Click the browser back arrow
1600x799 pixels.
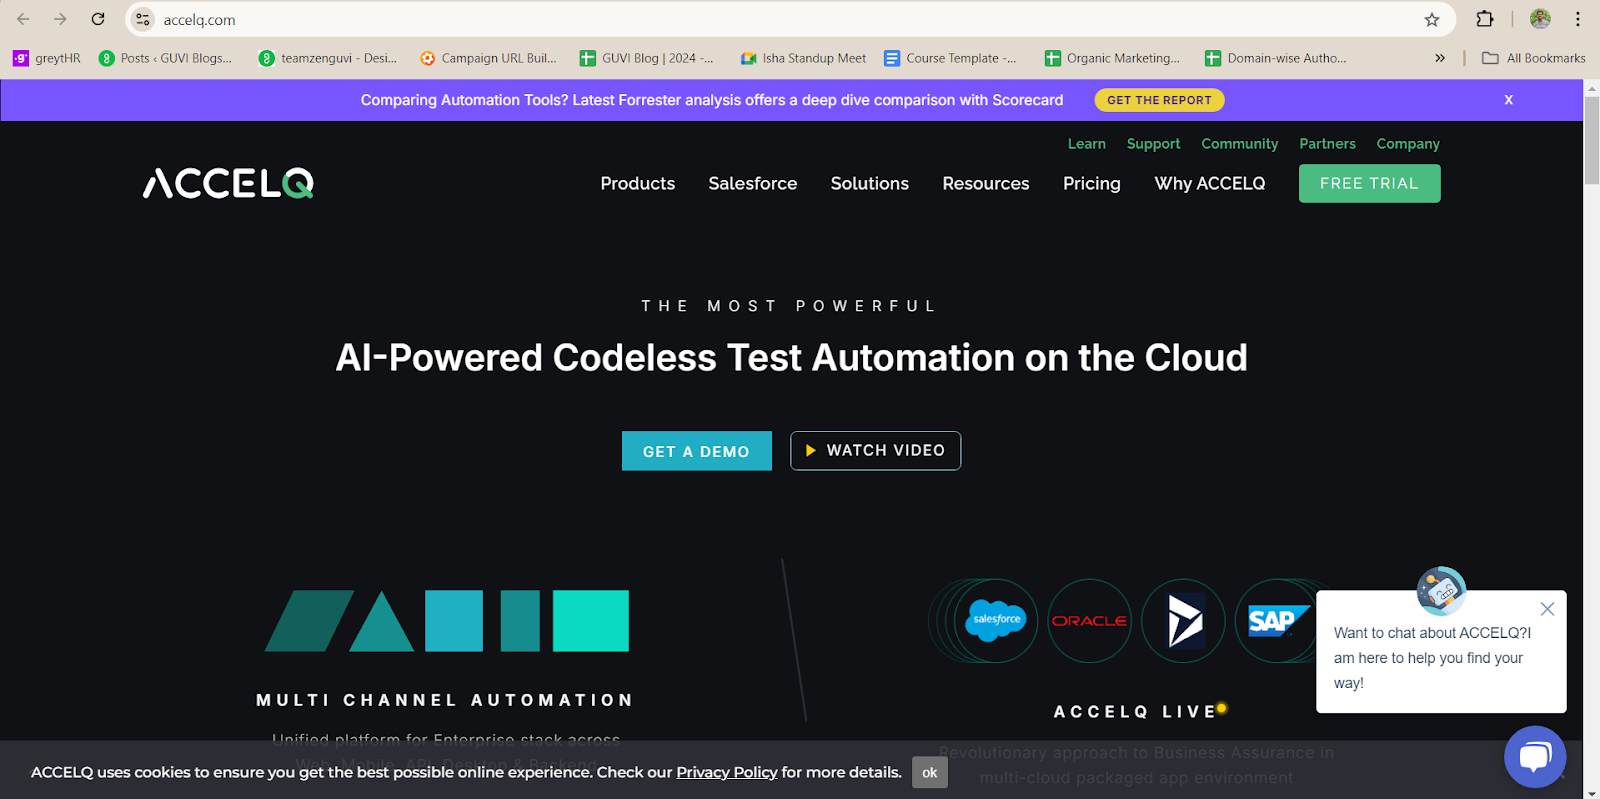coord(23,19)
